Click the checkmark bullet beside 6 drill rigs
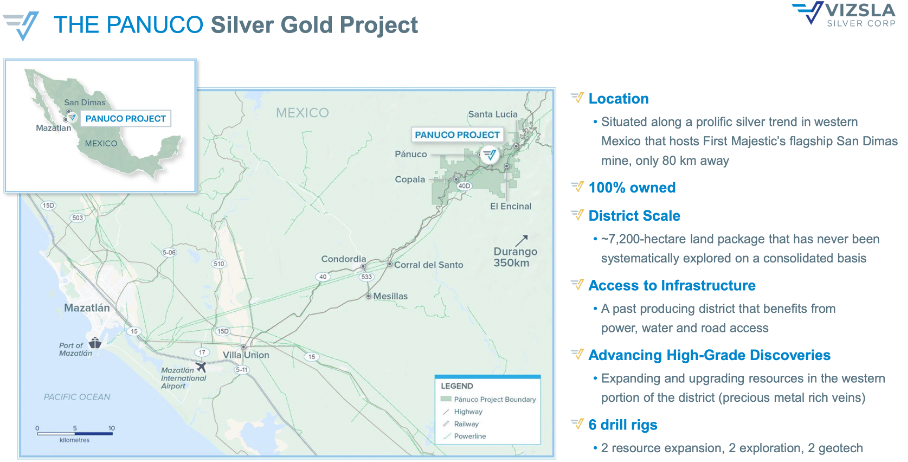908x462 pixels. coord(577,424)
